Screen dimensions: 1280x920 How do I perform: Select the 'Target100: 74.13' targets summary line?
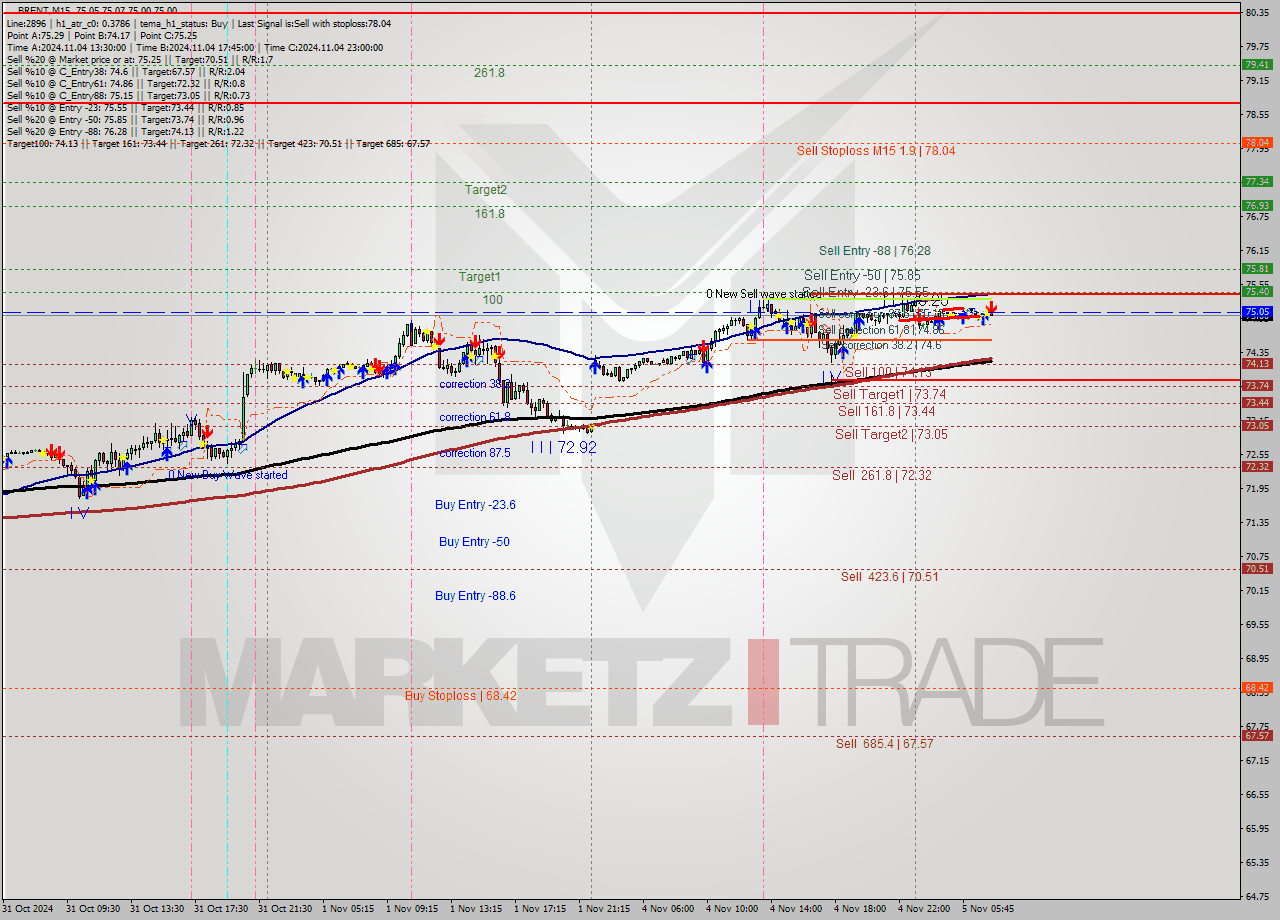coord(218,143)
